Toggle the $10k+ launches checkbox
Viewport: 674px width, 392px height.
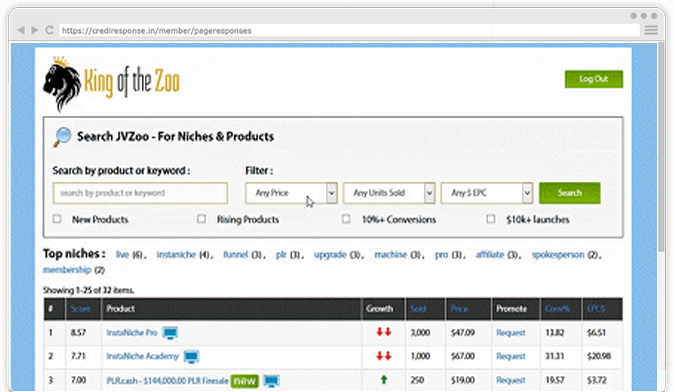click(490, 219)
